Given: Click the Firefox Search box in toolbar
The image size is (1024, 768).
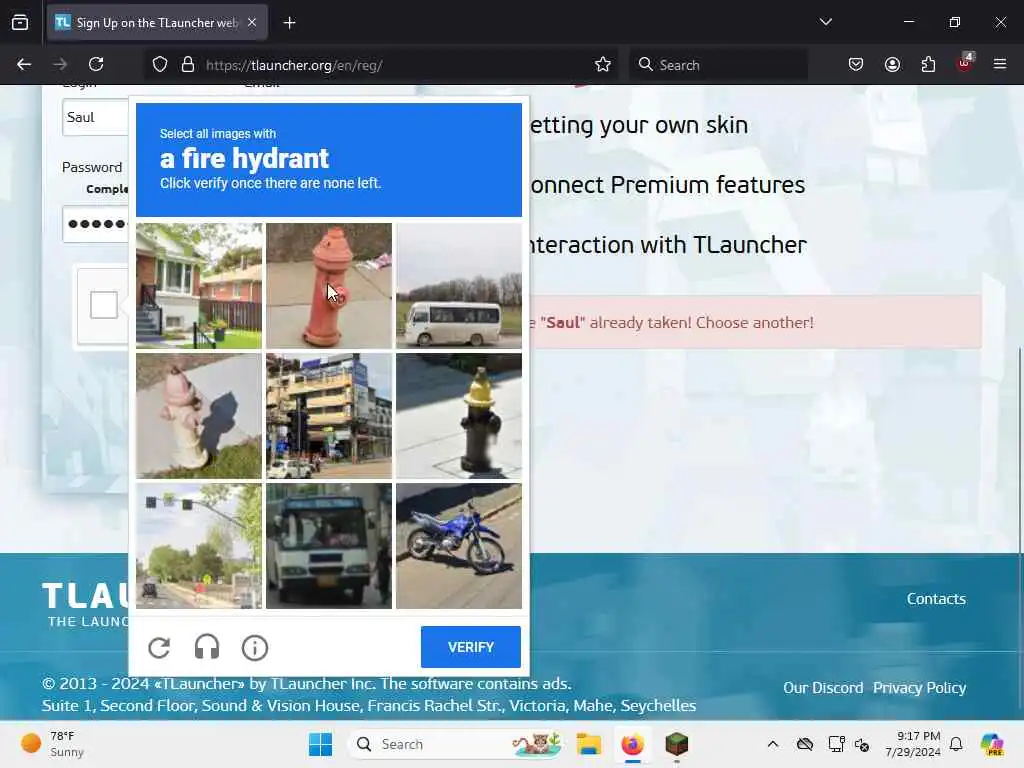Looking at the screenshot, I should point(718,65).
